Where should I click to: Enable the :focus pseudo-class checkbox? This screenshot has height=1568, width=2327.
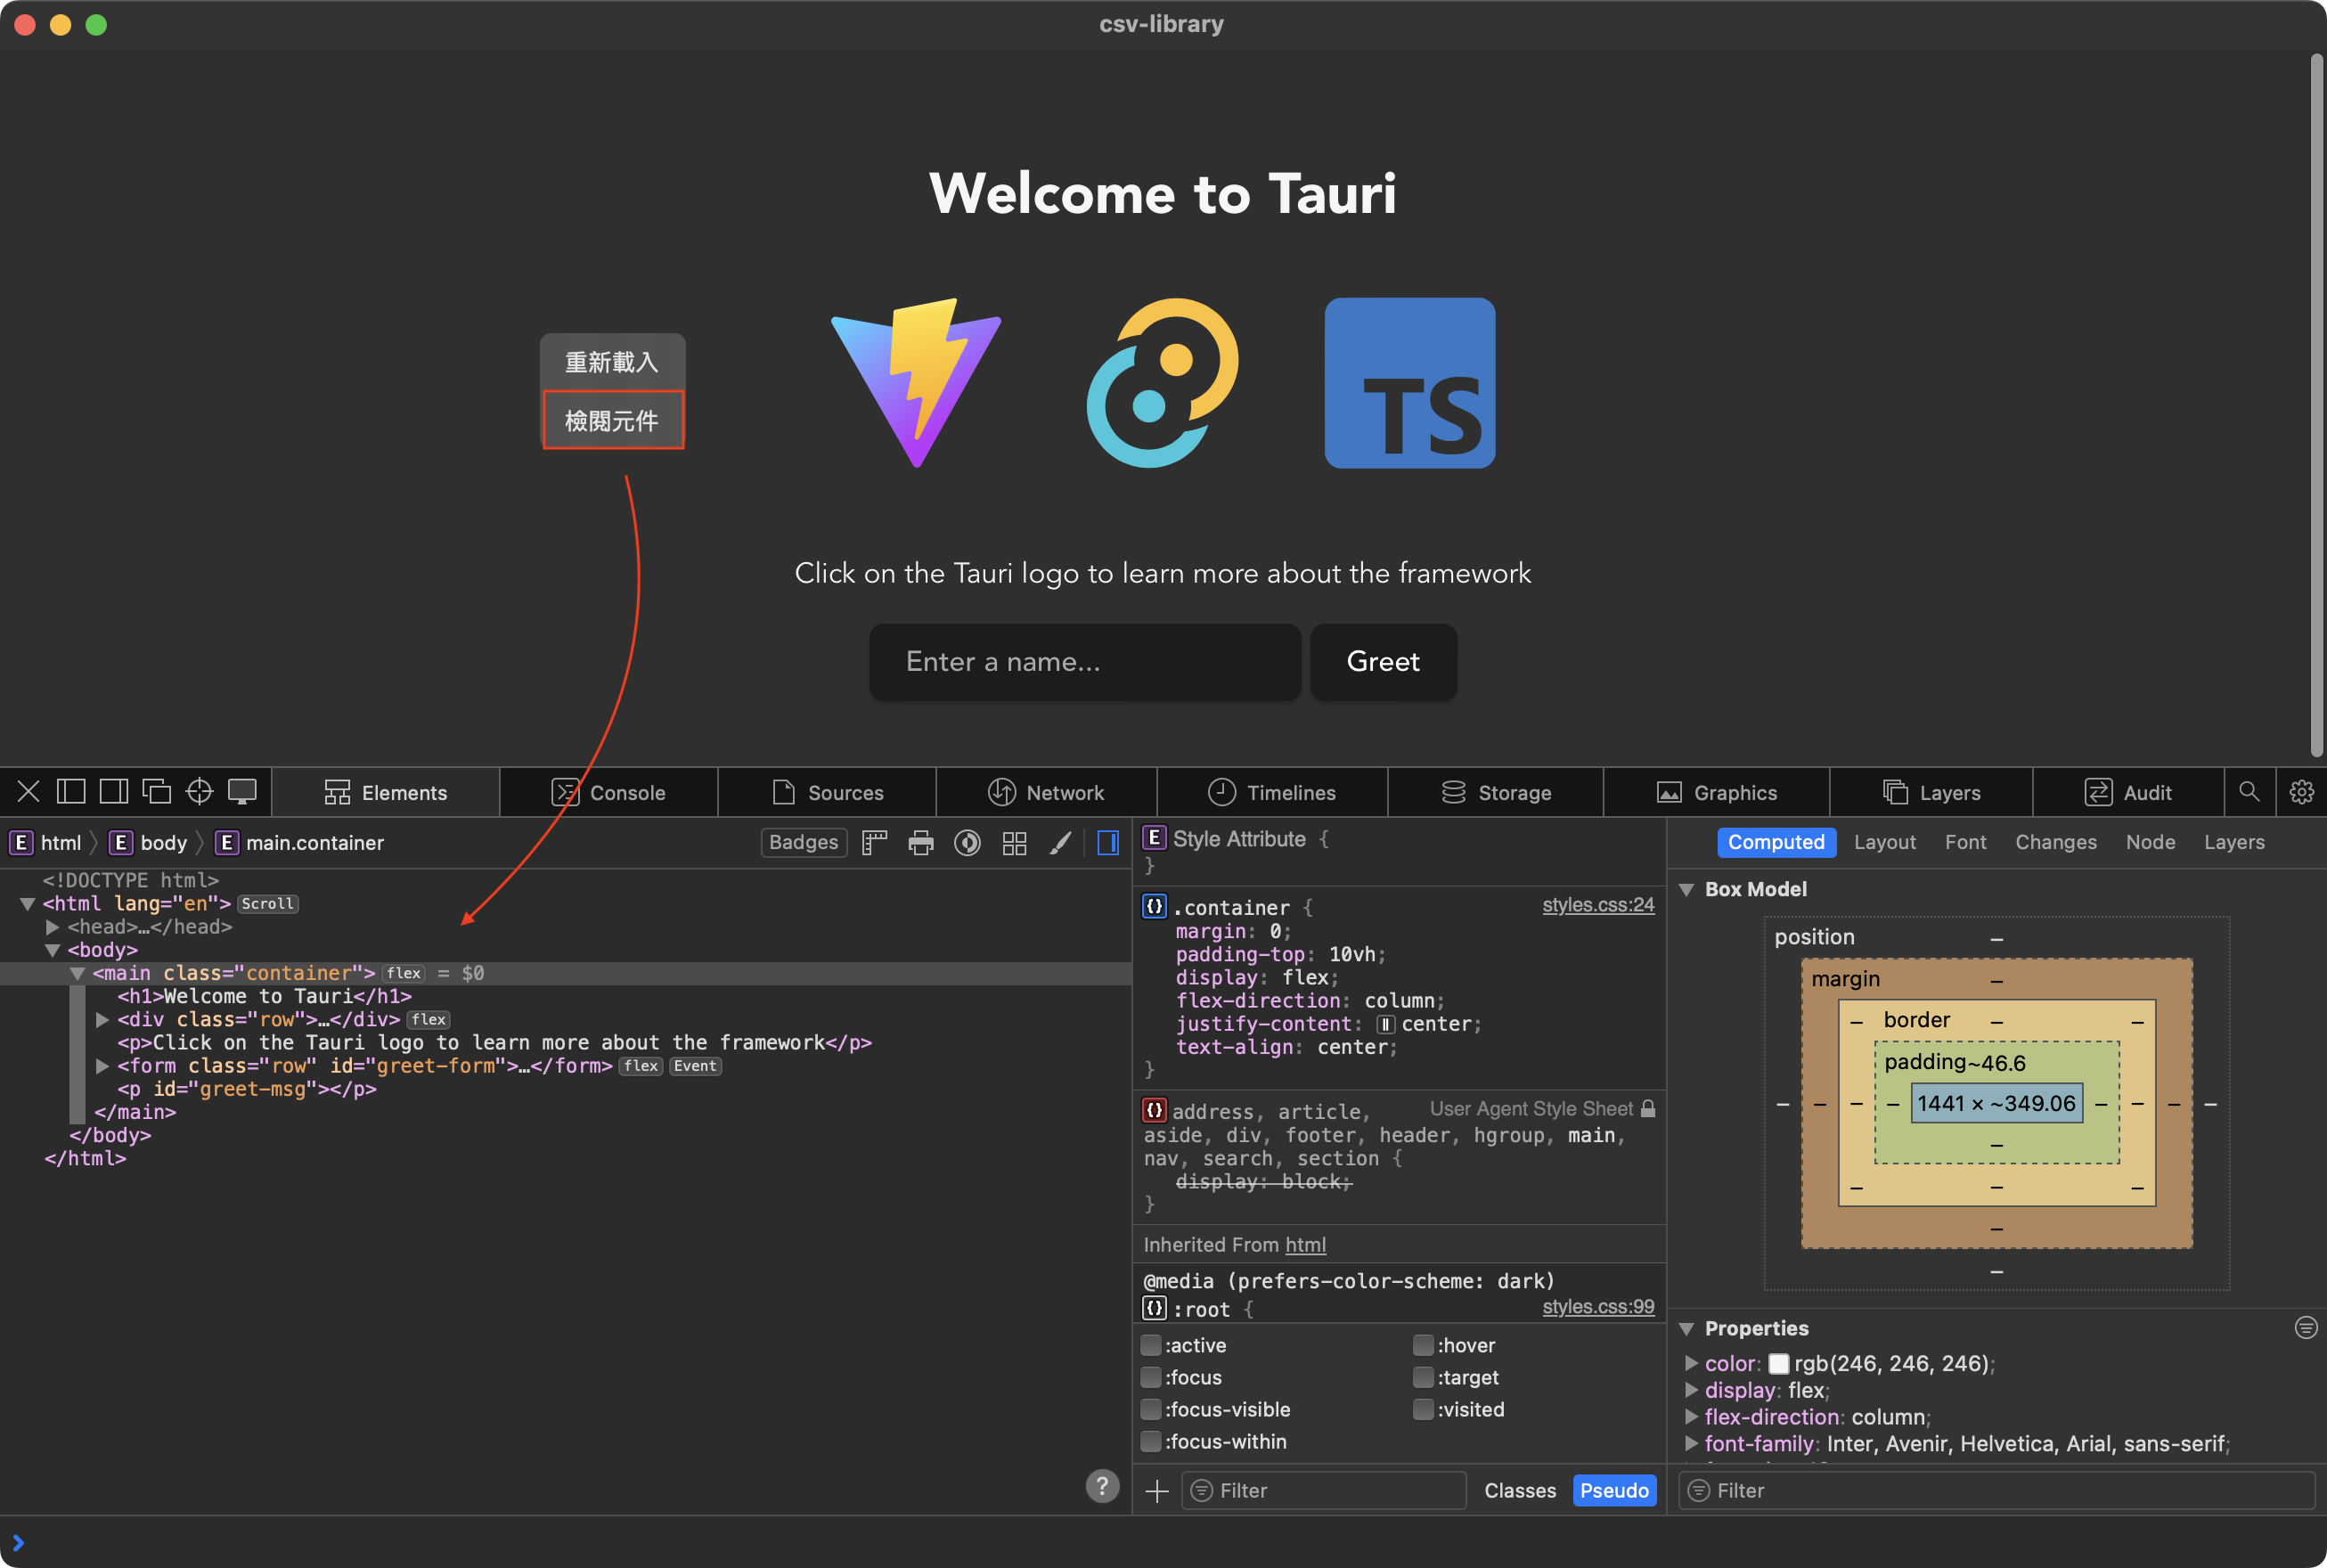[x=1152, y=1377]
